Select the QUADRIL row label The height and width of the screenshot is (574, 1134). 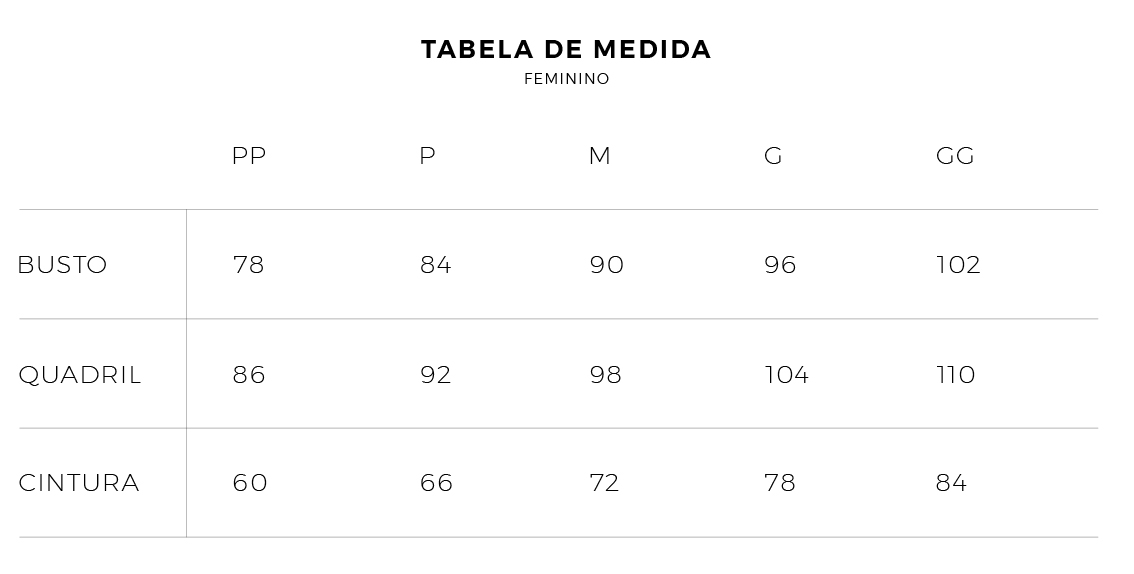[80, 375]
